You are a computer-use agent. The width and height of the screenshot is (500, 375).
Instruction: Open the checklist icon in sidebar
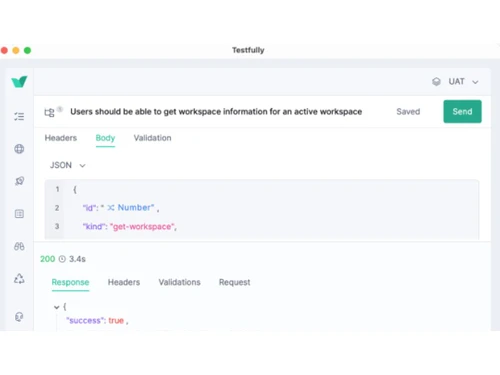[x=19, y=116]
